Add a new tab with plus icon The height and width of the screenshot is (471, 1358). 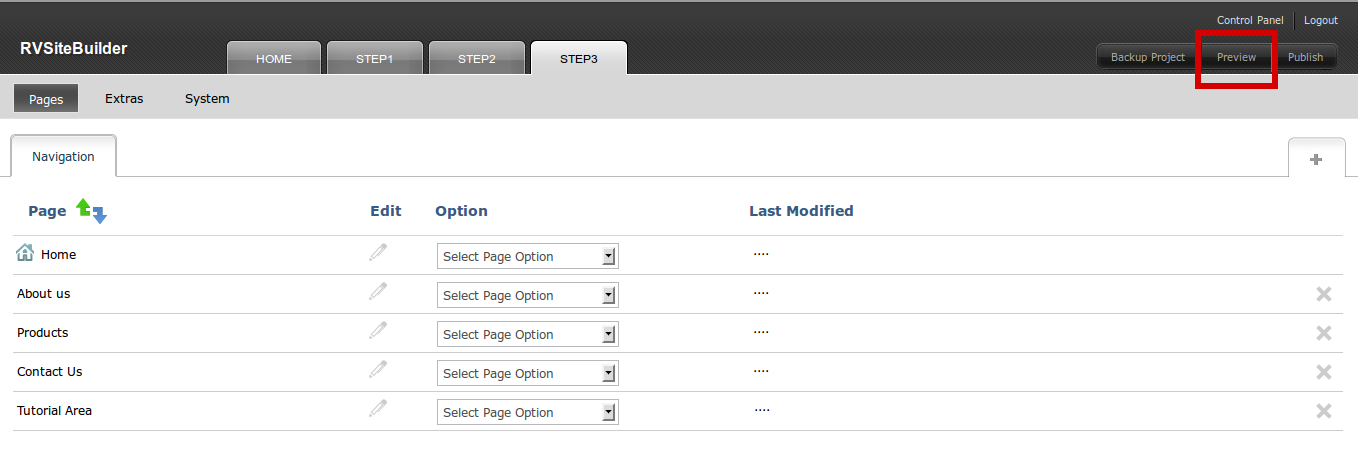tap(1316, 159)
